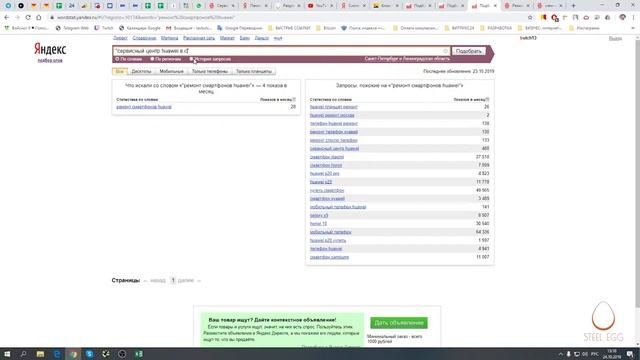Open help icon beside right 'Показов в месяц'
Screen dimensions: 640x360
(487, 99)
